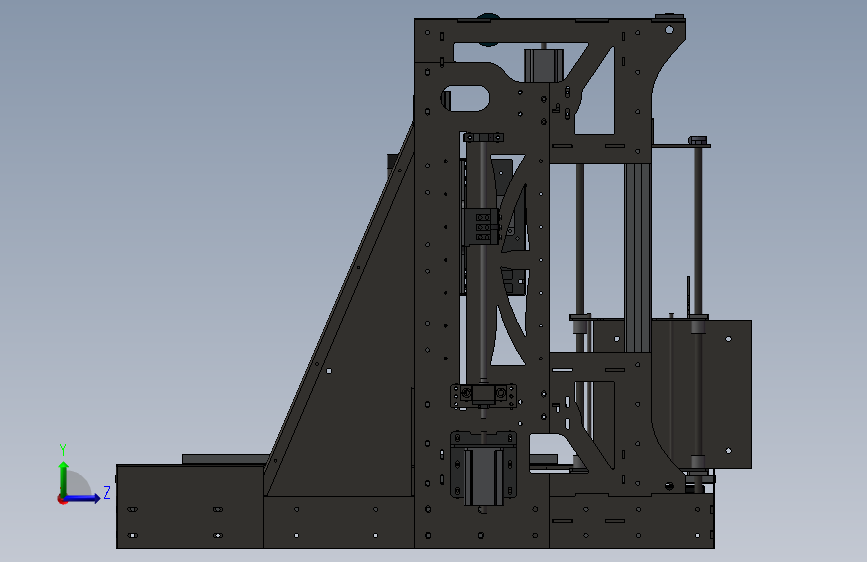Click the green Y axis arrow of the triad
The height and width of the screenshot is (562, 867).
click(x=64, y=478)
